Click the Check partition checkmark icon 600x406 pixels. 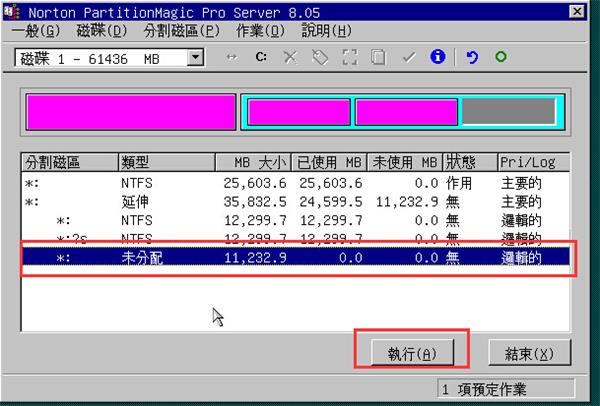click(x=409, y=57)
